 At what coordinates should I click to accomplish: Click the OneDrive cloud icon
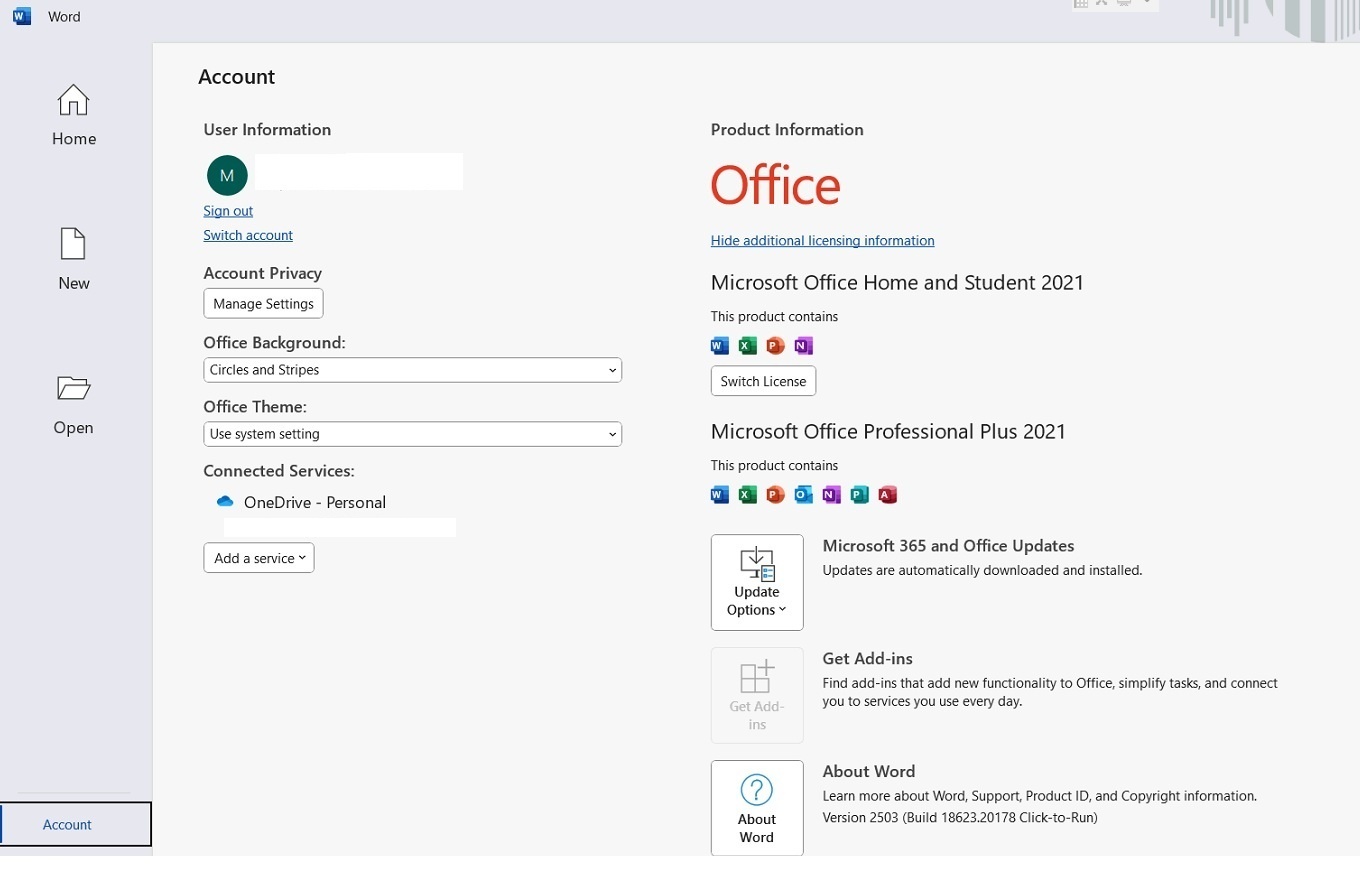tap(225, 501)
